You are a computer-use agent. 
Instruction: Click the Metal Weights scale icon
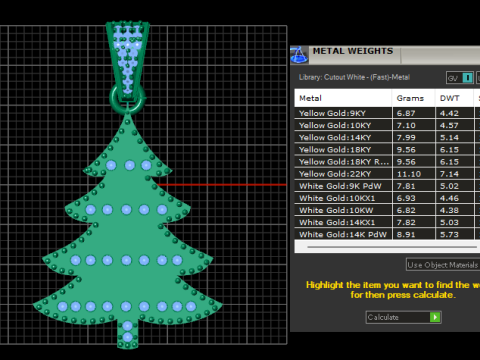(299, 55)
